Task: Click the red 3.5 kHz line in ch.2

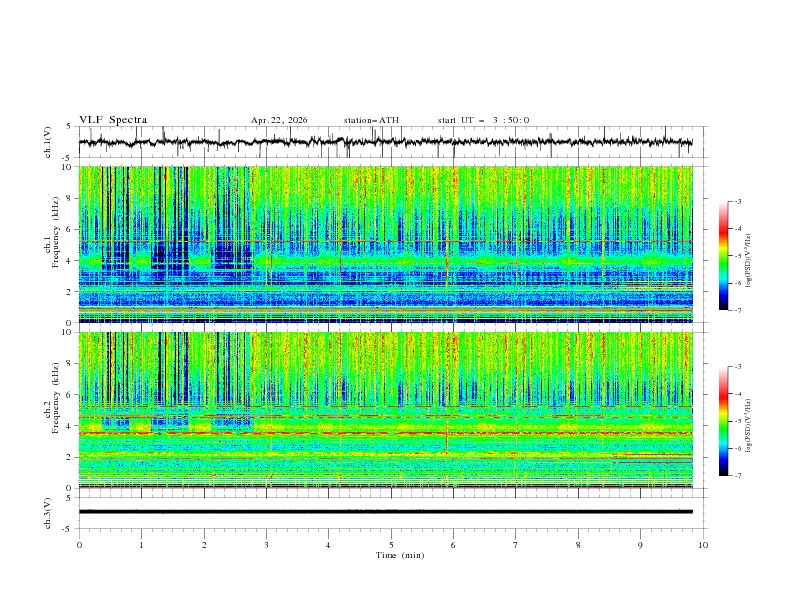Action: (x=386, y=433)
